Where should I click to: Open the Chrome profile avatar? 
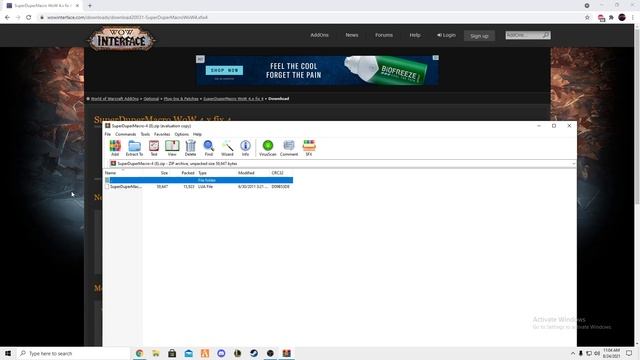(x=622, y=17)
